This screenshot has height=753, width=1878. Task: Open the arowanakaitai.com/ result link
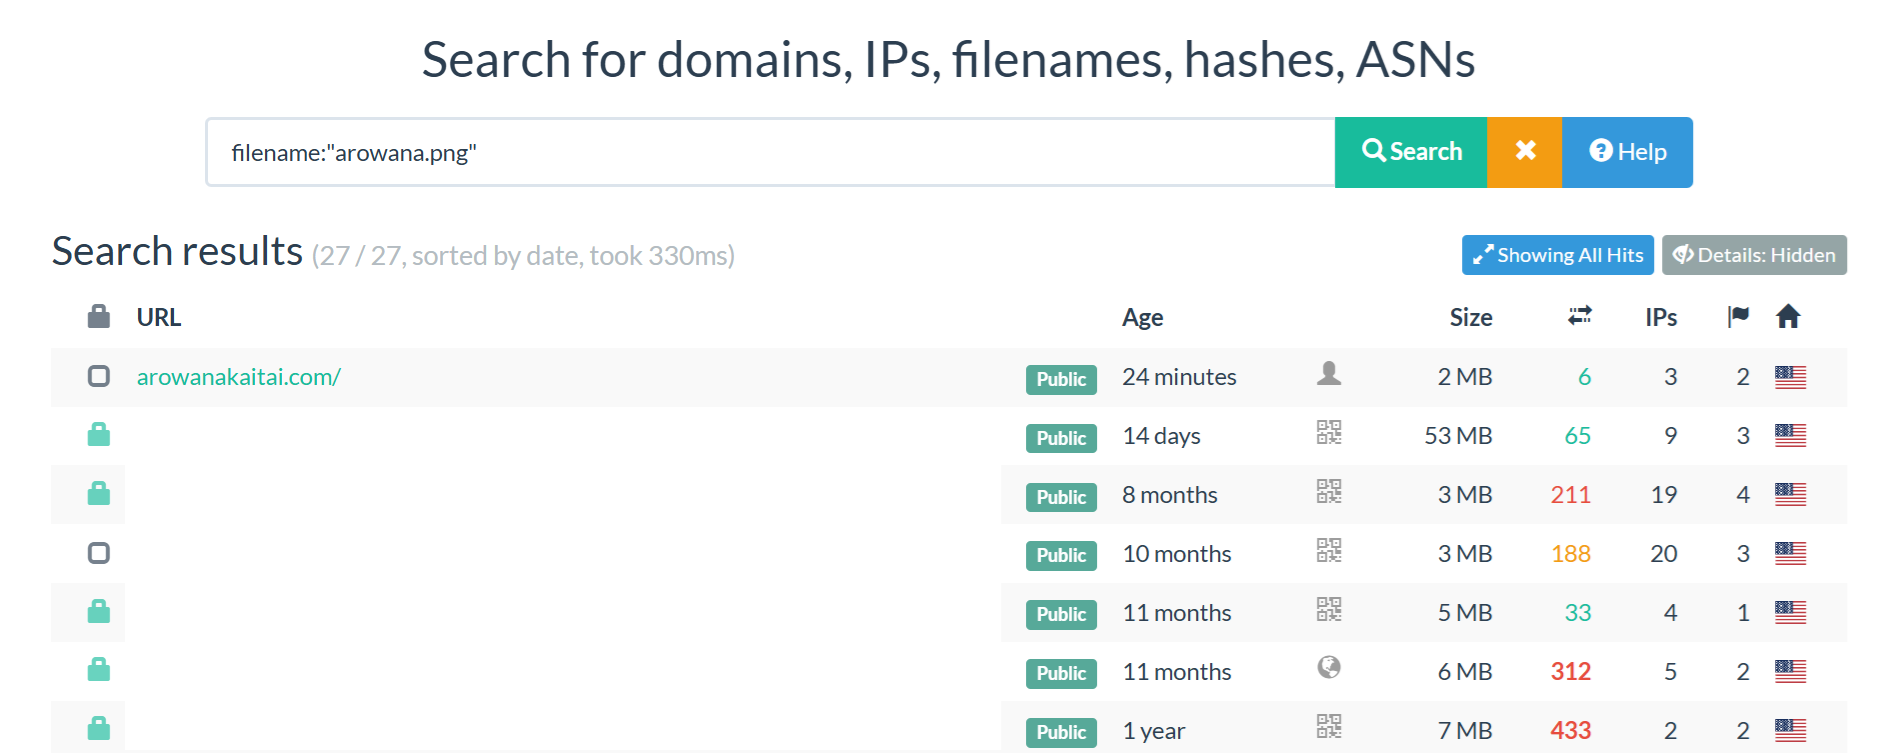[239, 377]
